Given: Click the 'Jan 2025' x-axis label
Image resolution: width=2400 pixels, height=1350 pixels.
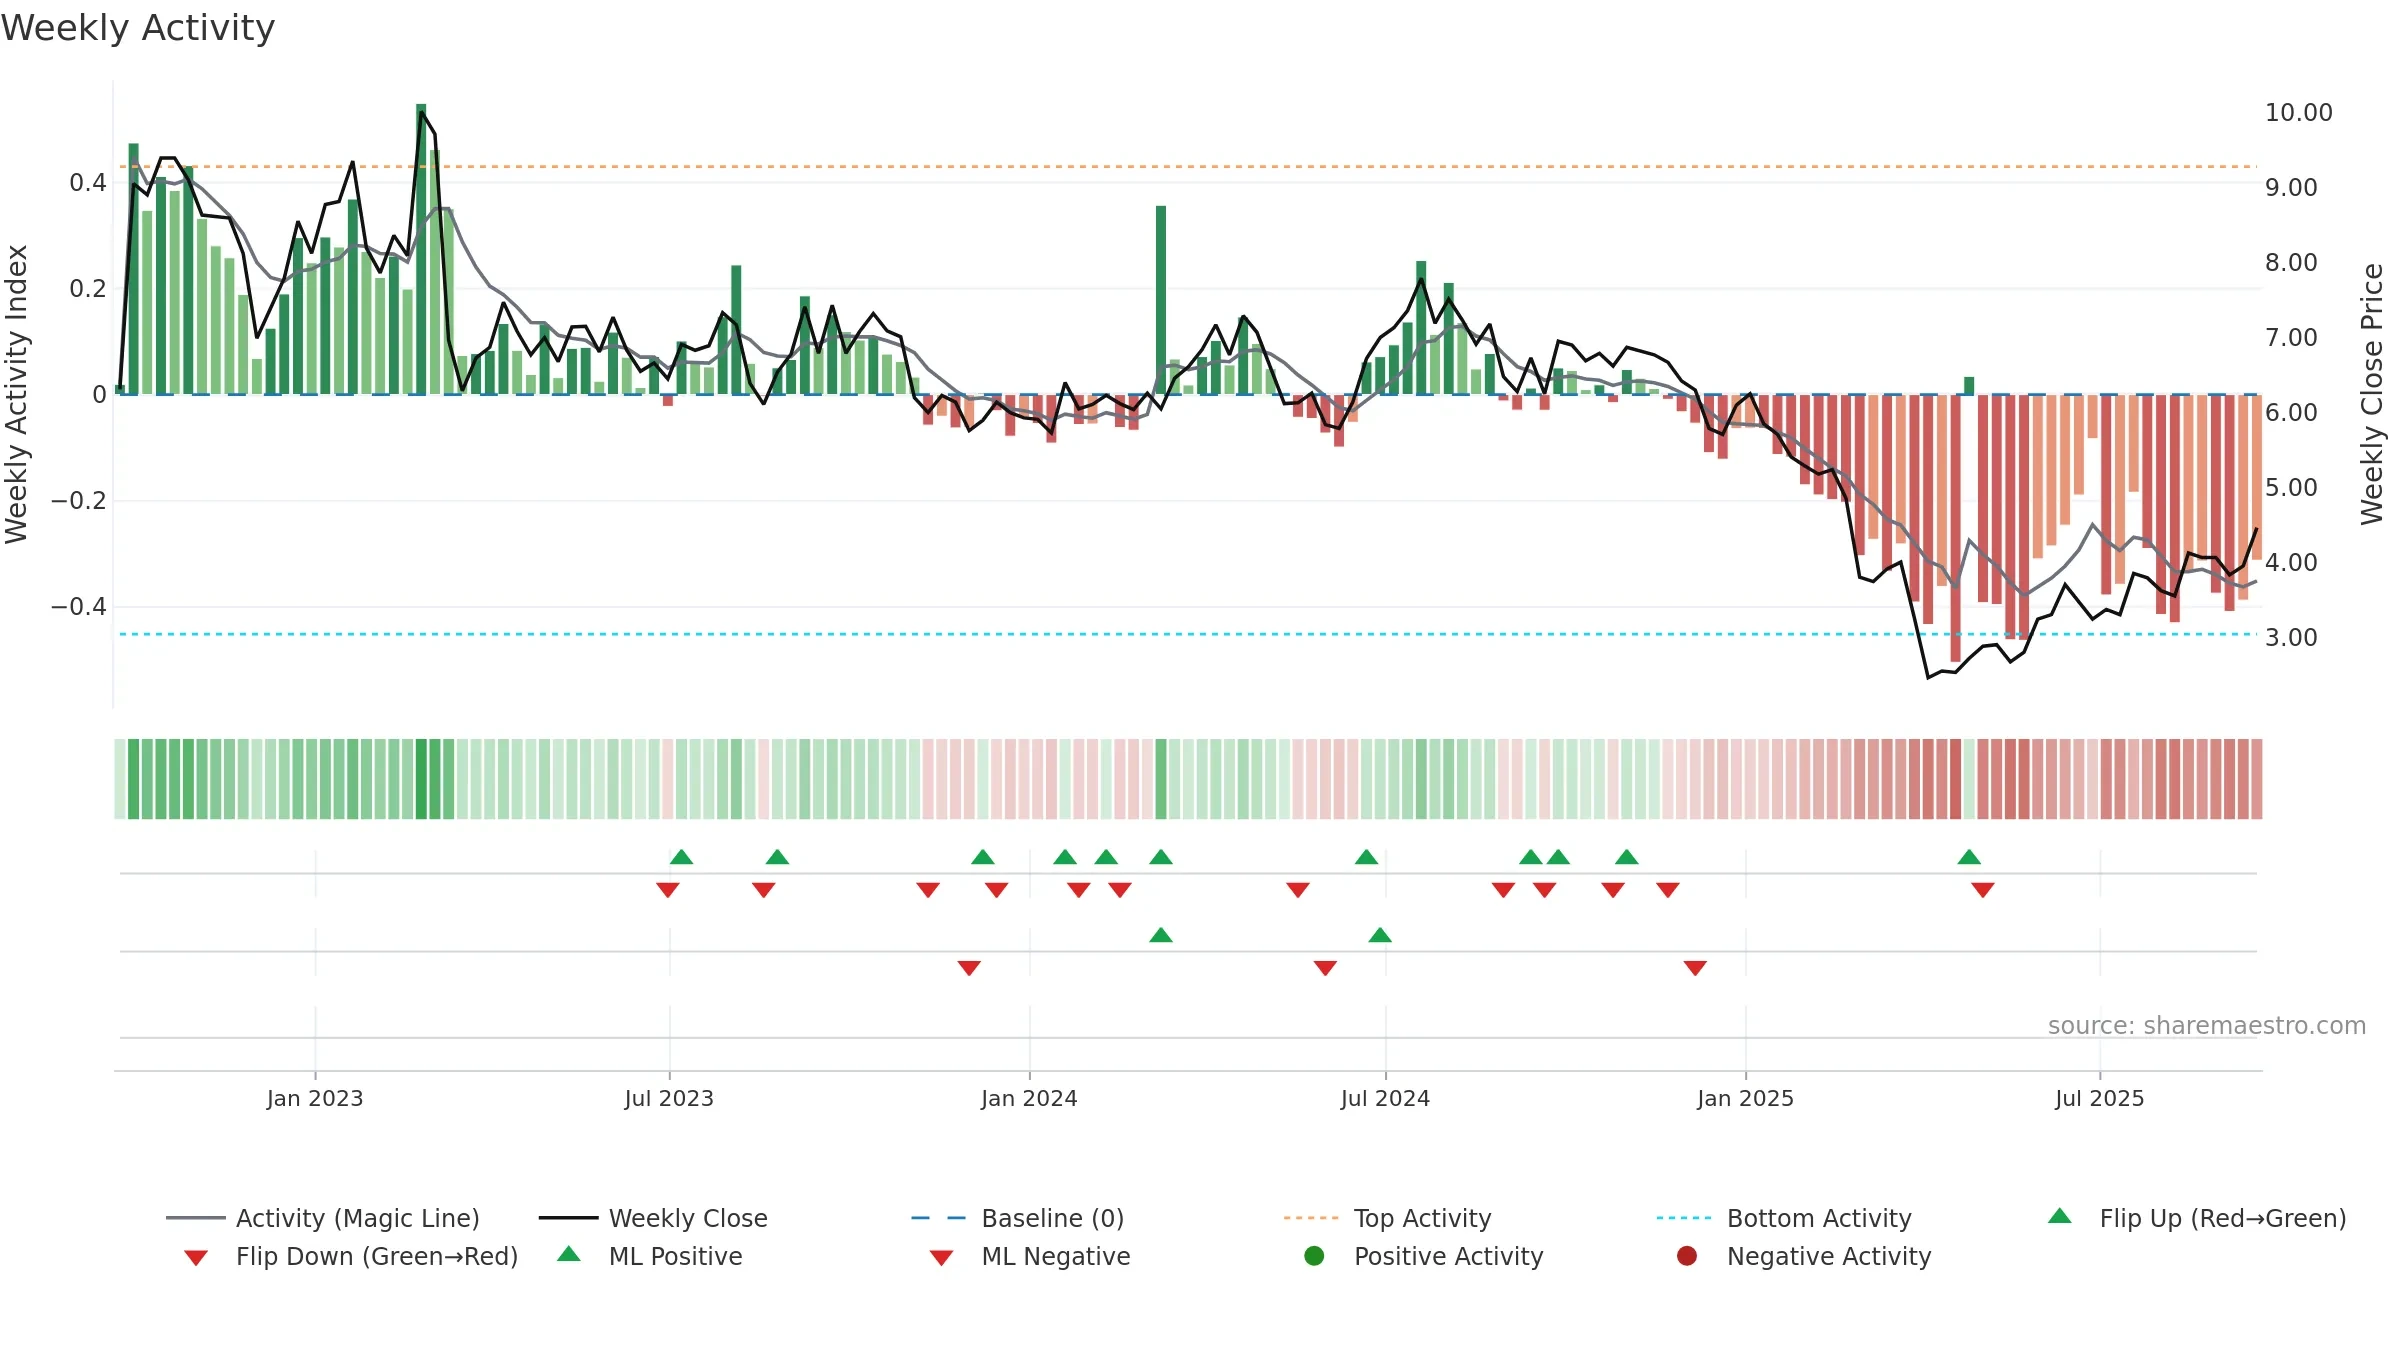Looking at the screenshot, I should 1745,1098.
